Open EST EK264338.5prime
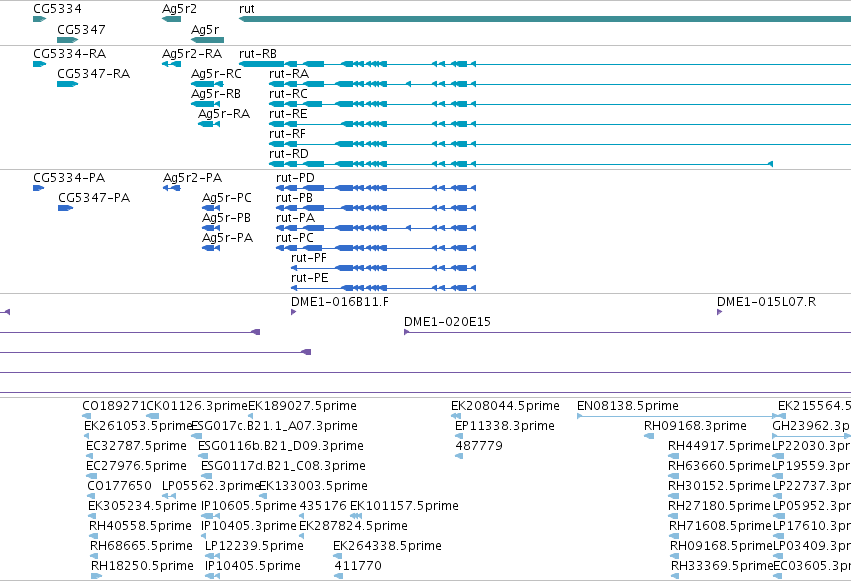 [388, 546]
